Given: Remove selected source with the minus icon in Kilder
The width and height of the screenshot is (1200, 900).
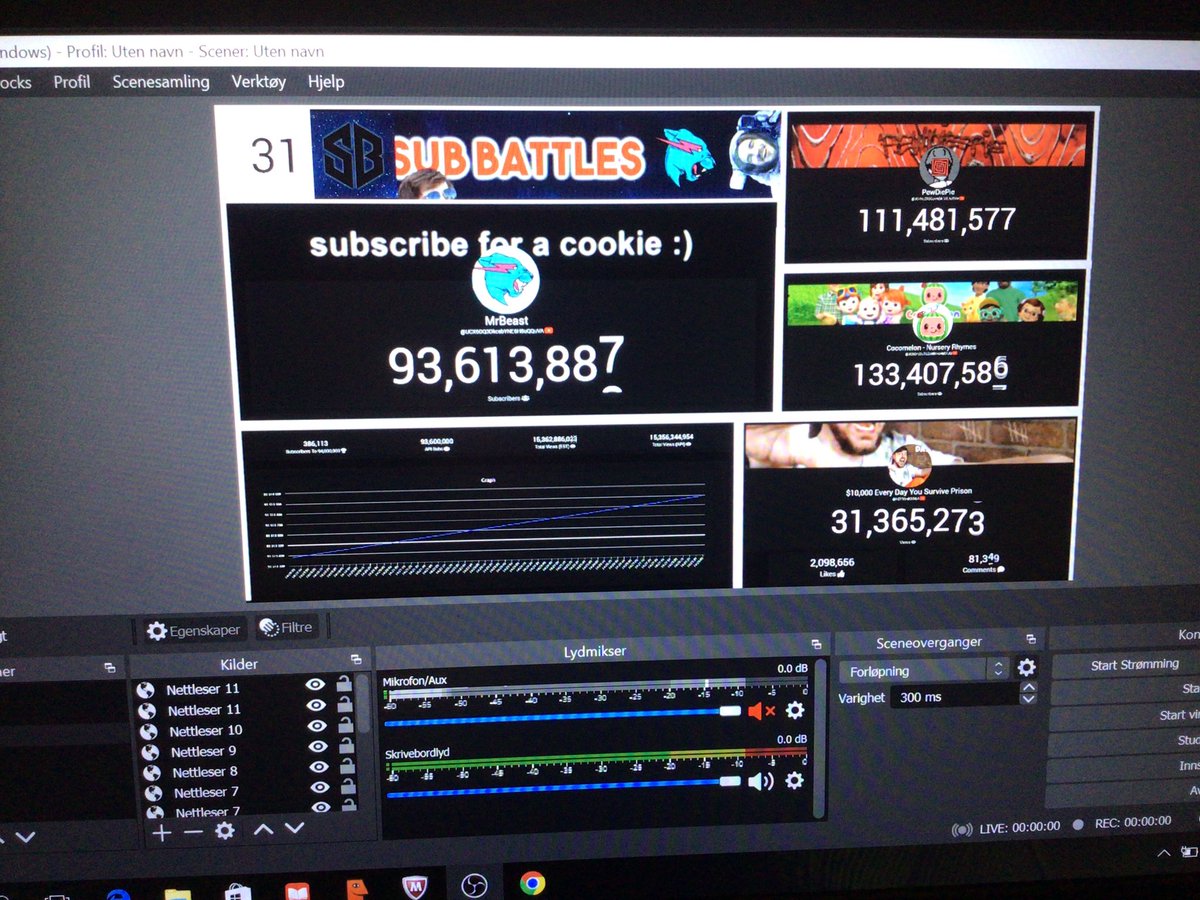Looking at the screenshot, I should (x=193, y=832).
